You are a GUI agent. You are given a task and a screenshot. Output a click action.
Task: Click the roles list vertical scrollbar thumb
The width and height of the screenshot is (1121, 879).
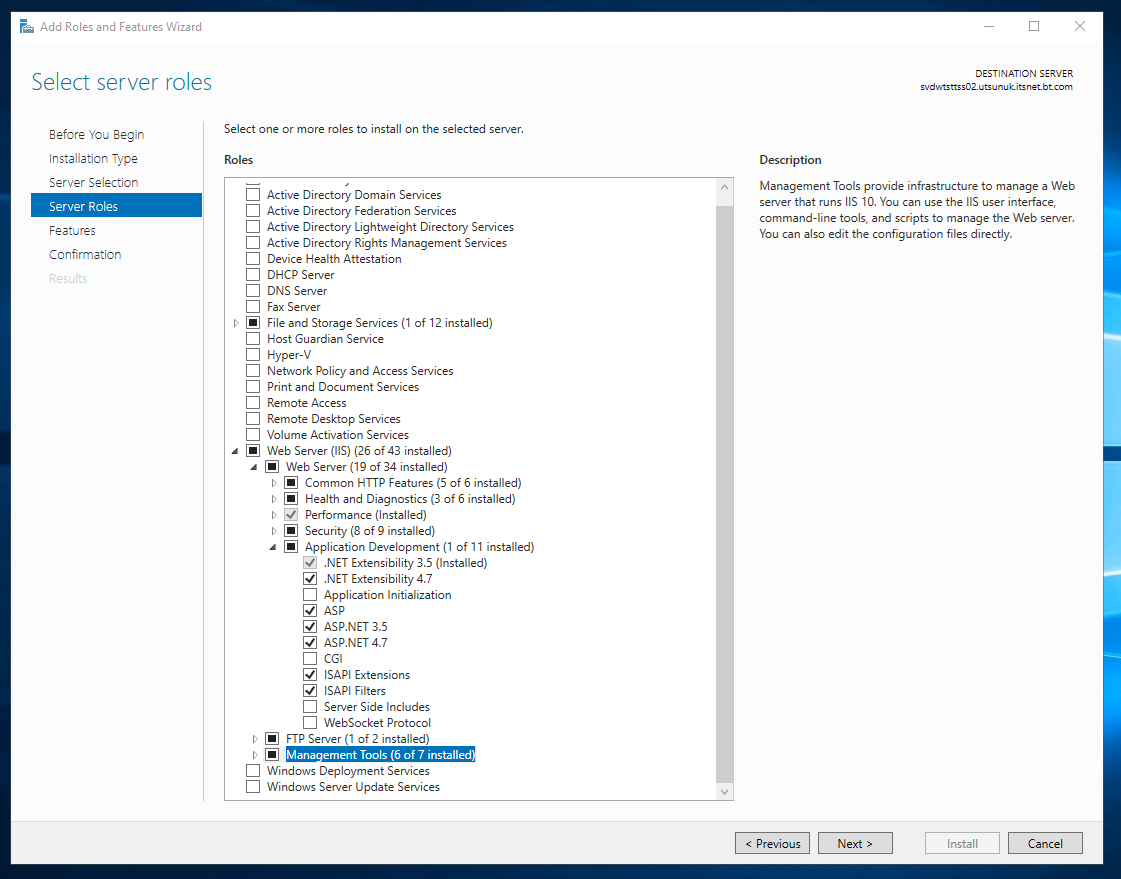[724, 493]
